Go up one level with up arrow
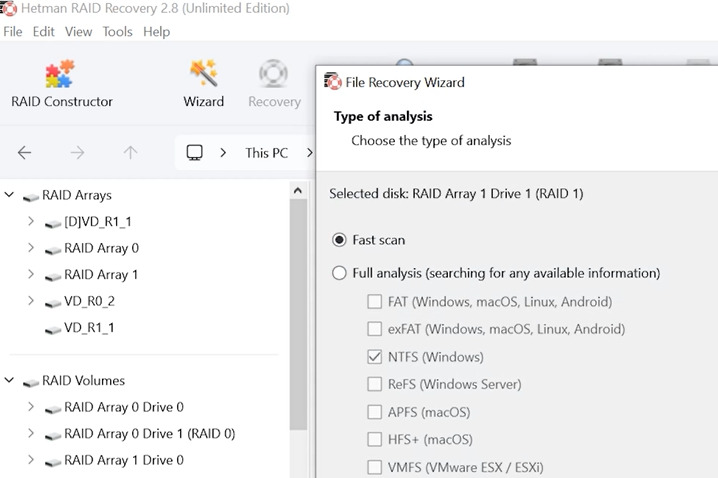 coord(131,152)
